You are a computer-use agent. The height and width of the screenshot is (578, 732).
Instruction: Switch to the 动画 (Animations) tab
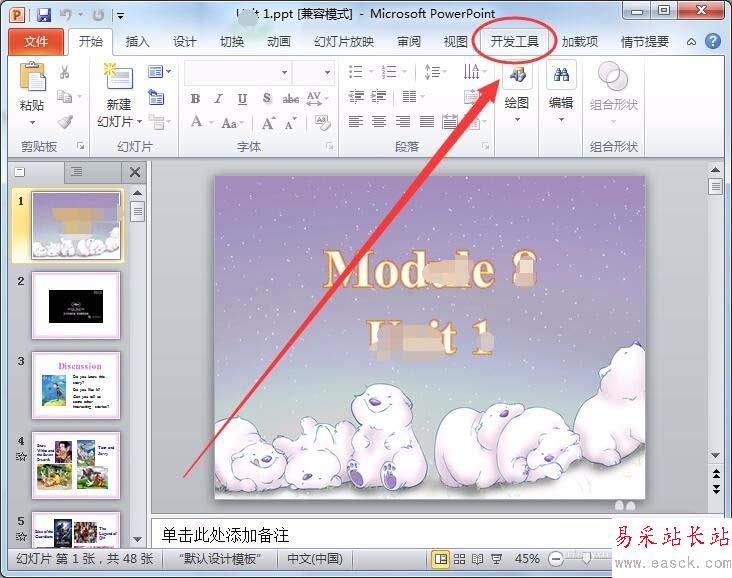click(279, 42)
